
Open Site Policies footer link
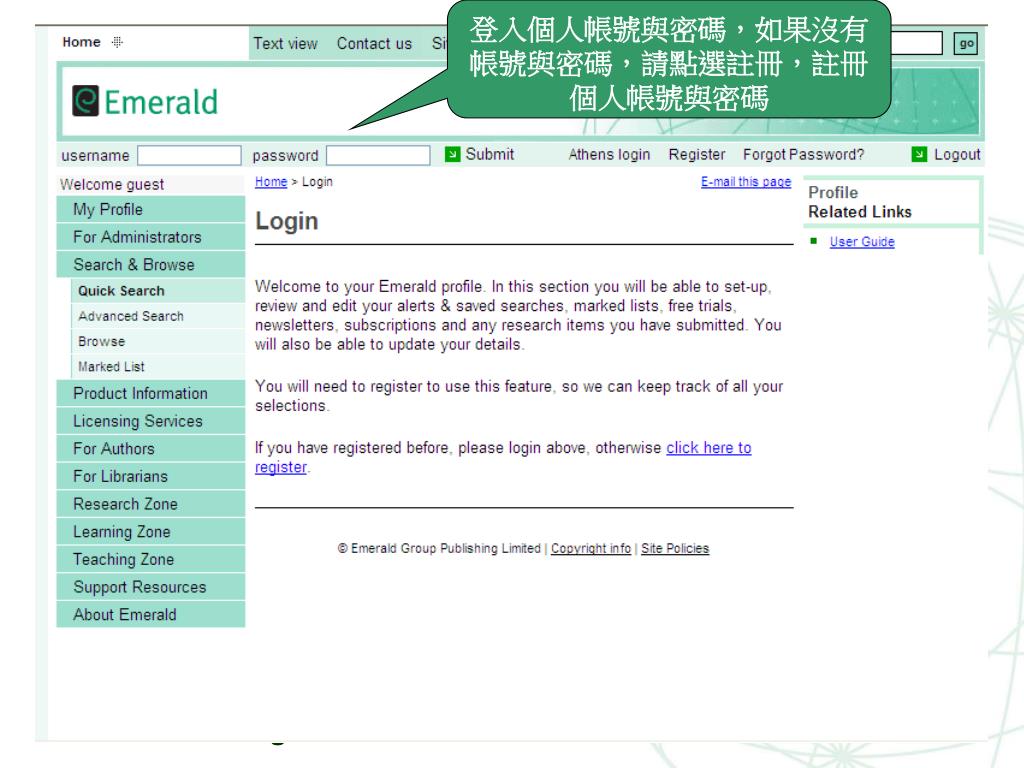[675, 549]
